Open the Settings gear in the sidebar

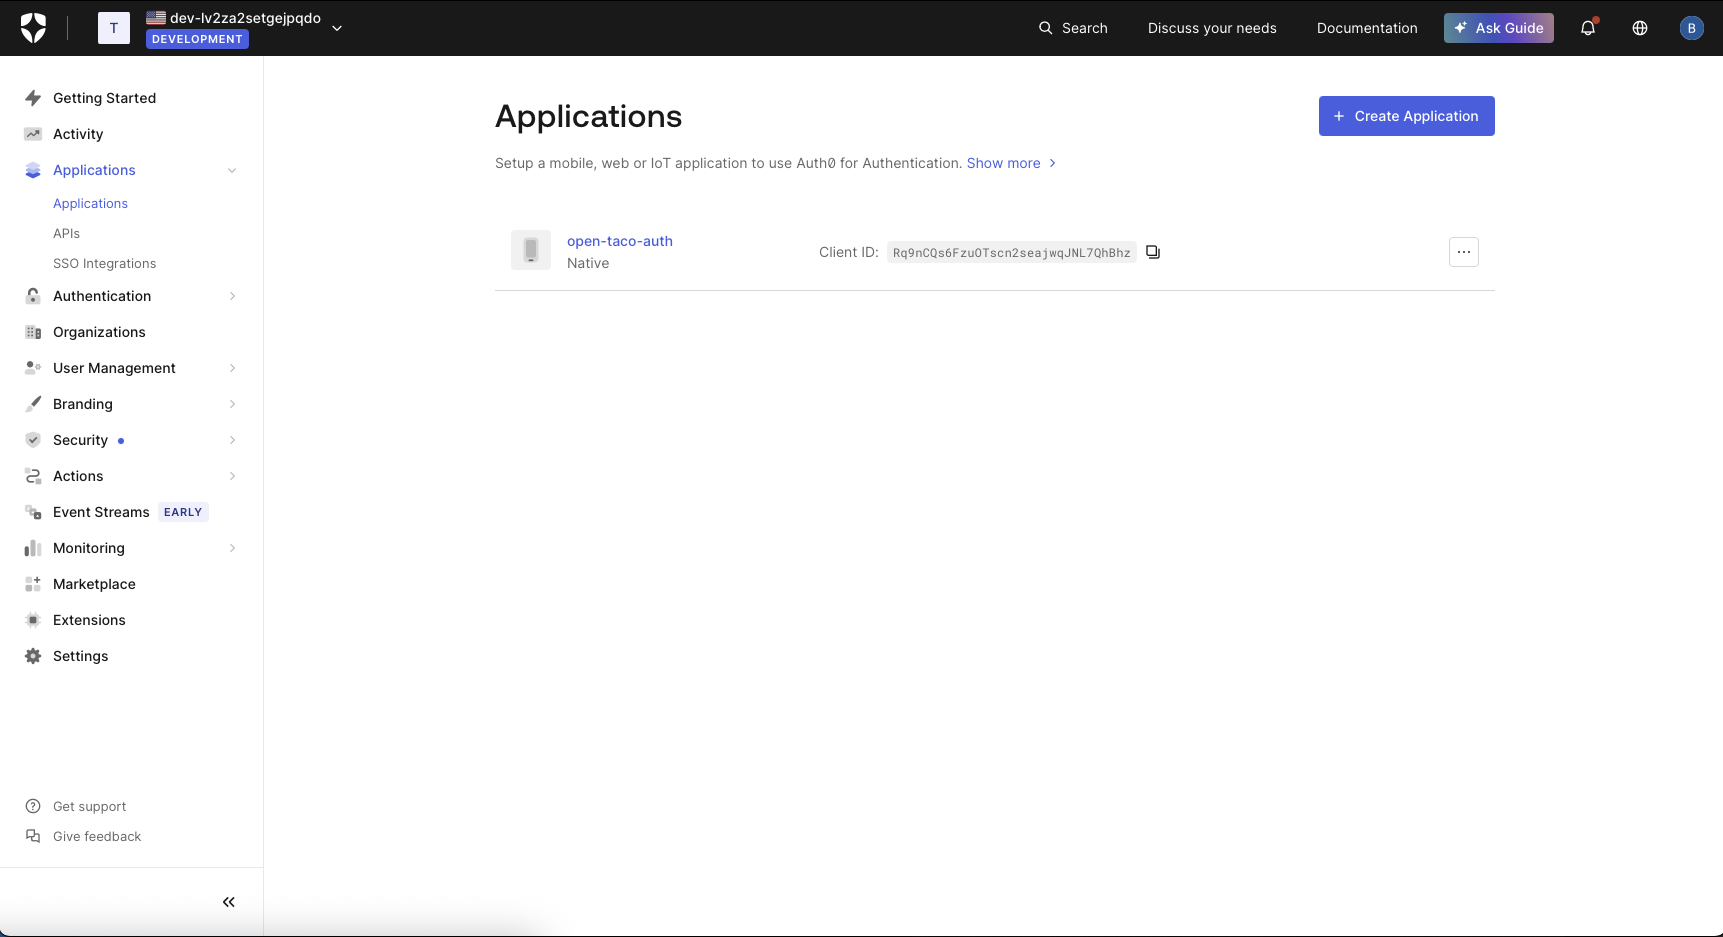(x=33, y=655)
